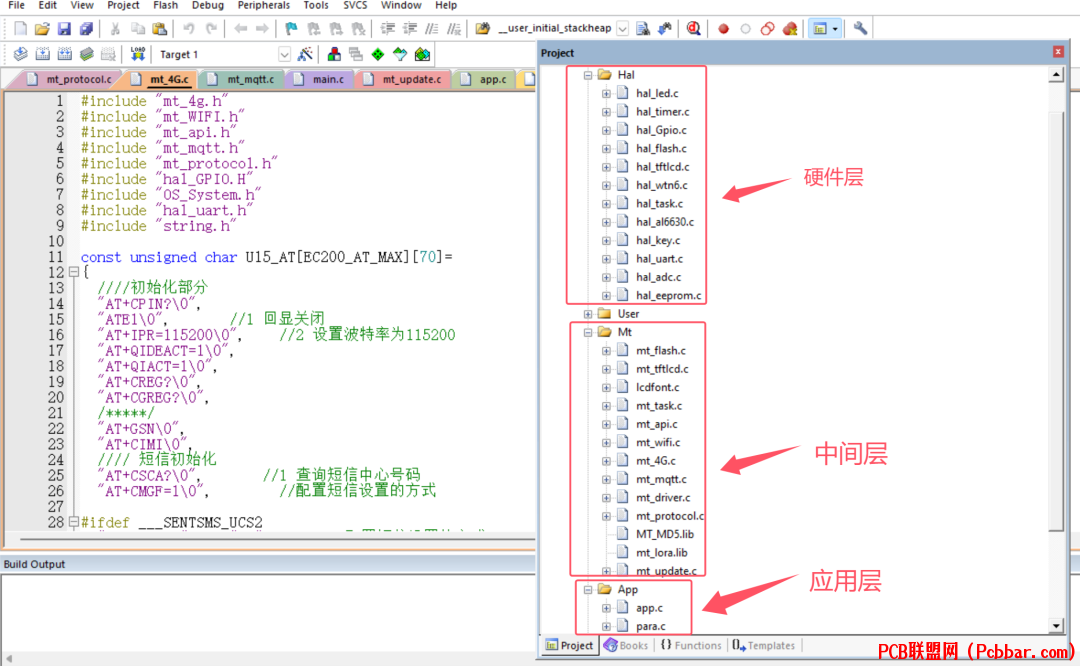1080x666 pixels.
Task: Switch to mt_update.c tab
Action: click(x=403, y=80)
